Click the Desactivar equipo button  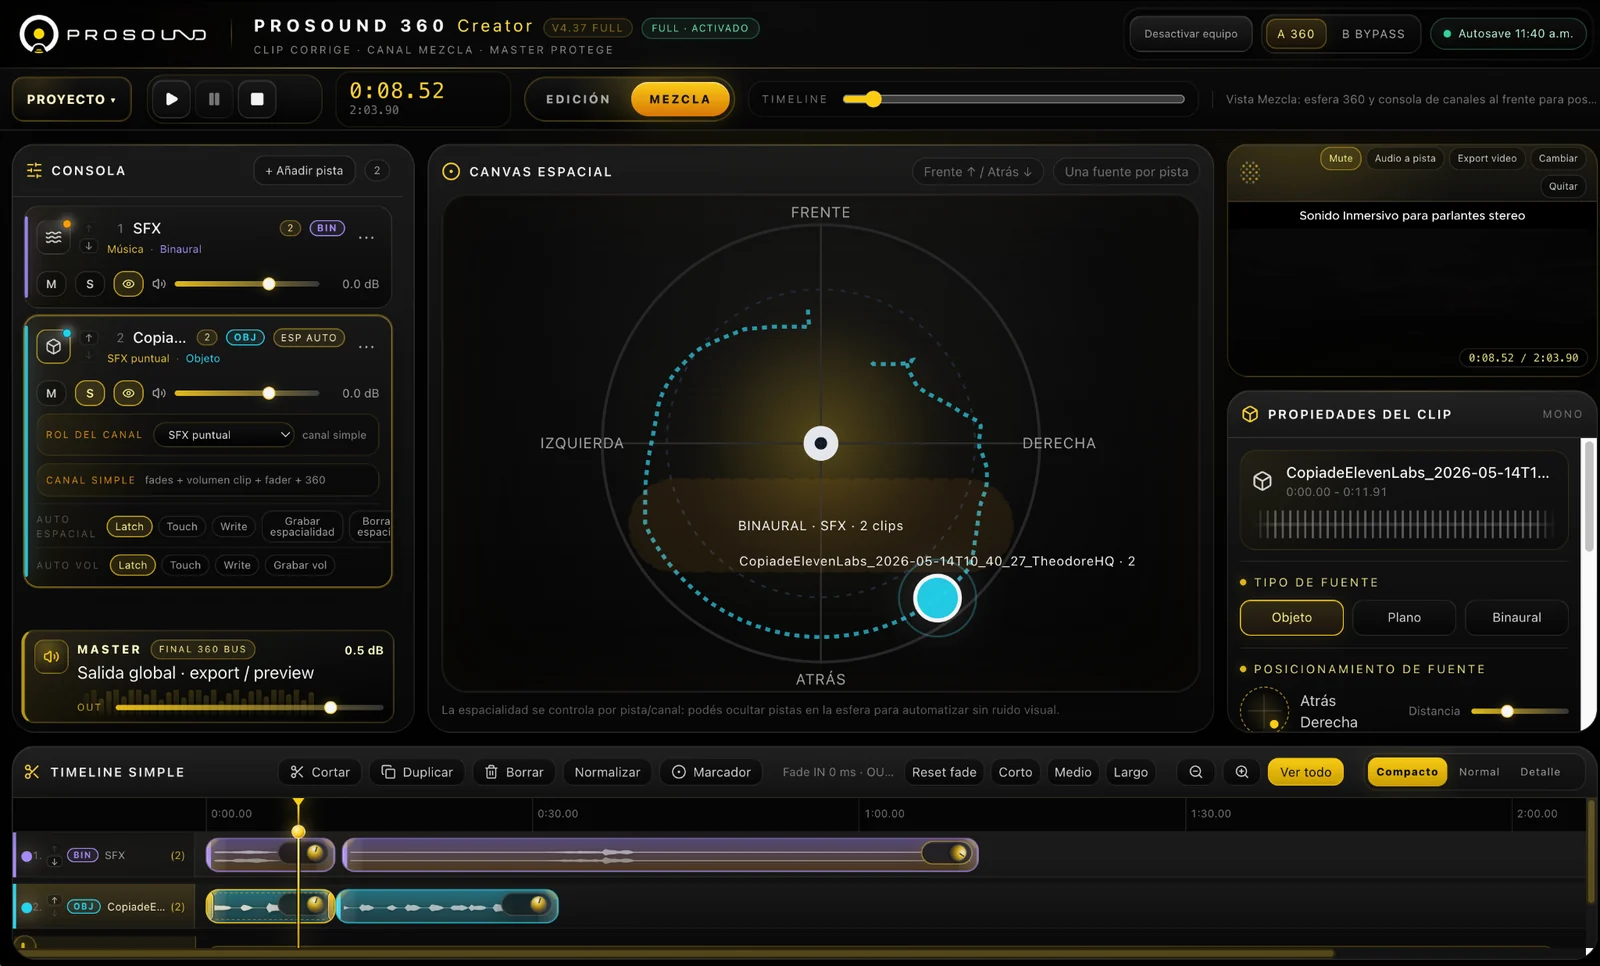click(1190, 33)
